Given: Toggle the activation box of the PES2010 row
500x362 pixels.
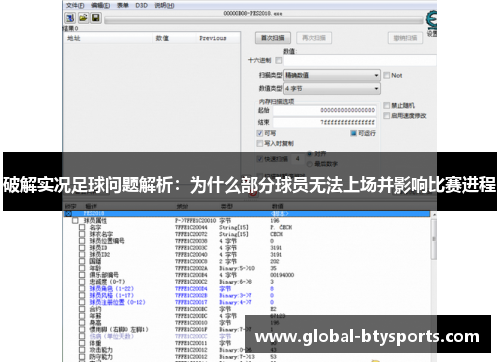Looking at the screenshot, I should pyautogui.click(x=68, y=214).
